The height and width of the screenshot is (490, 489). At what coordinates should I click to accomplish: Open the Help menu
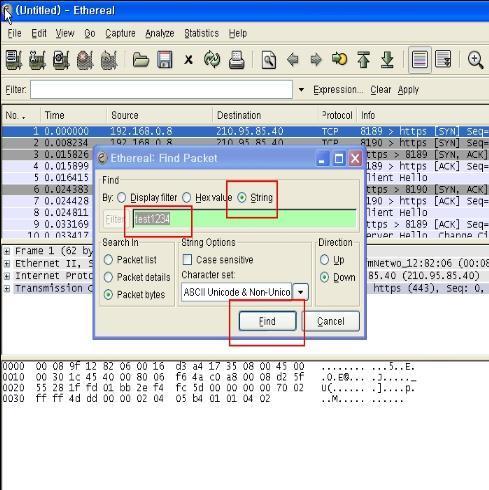point(238,33)
